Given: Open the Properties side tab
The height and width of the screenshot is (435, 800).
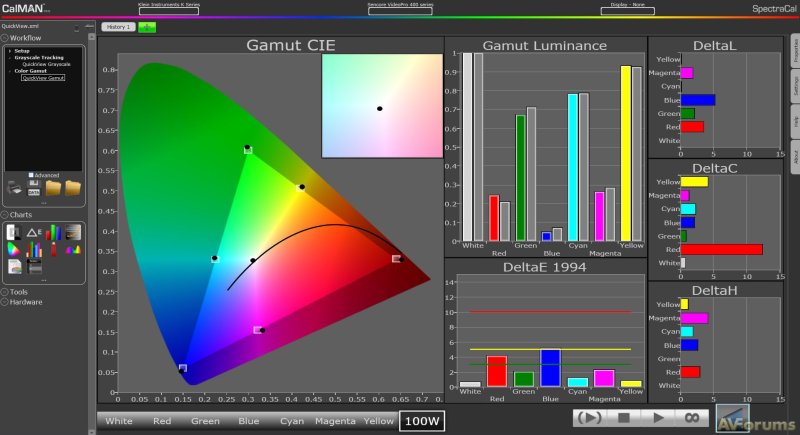Looking at the screenshot, I should pos(794,52).
